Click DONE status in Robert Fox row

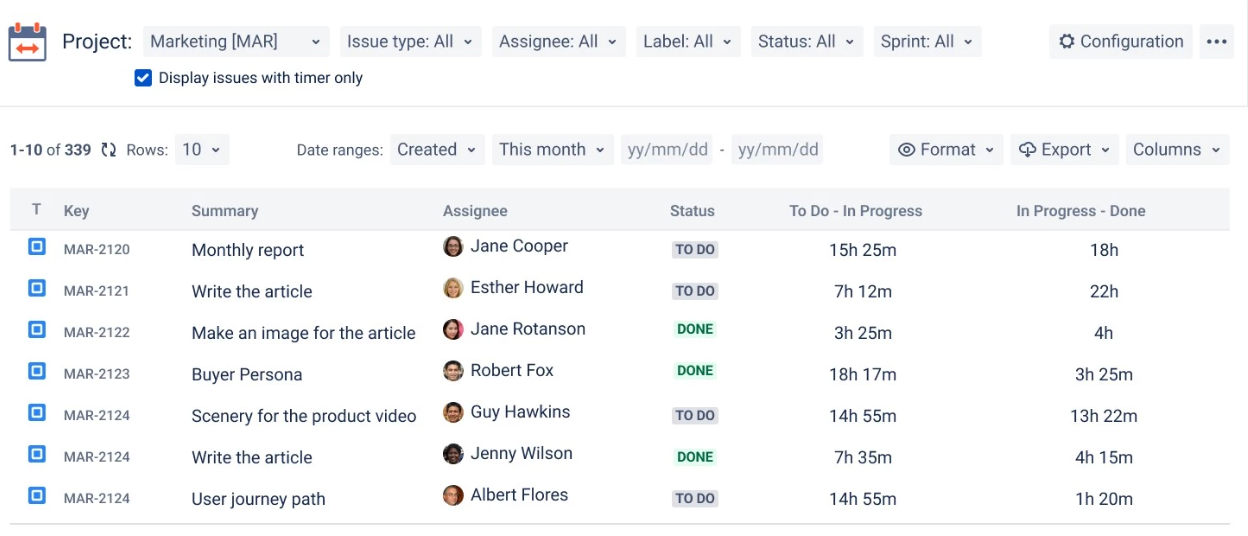[x=695, y=371]
